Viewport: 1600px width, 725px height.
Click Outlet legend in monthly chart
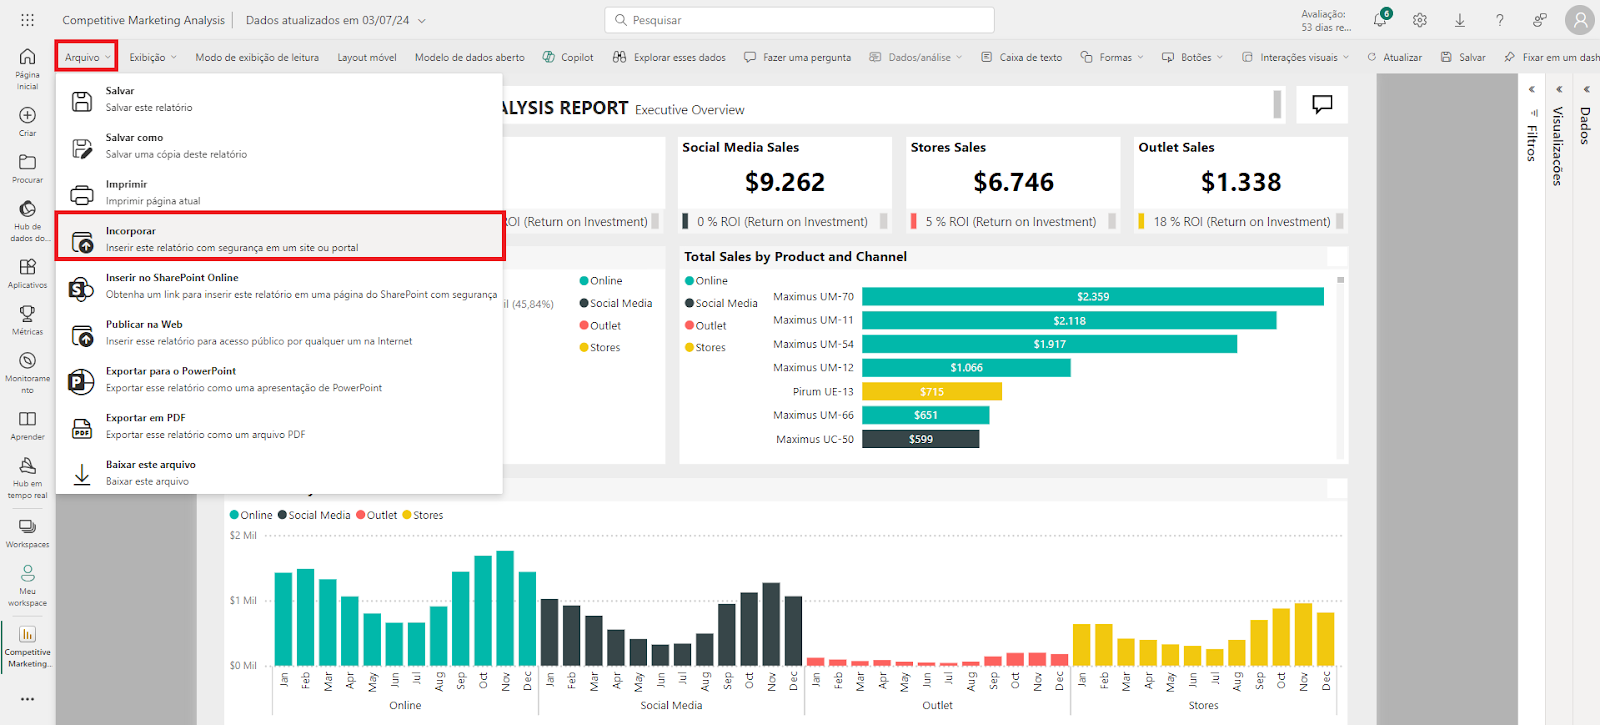[376, 515]
